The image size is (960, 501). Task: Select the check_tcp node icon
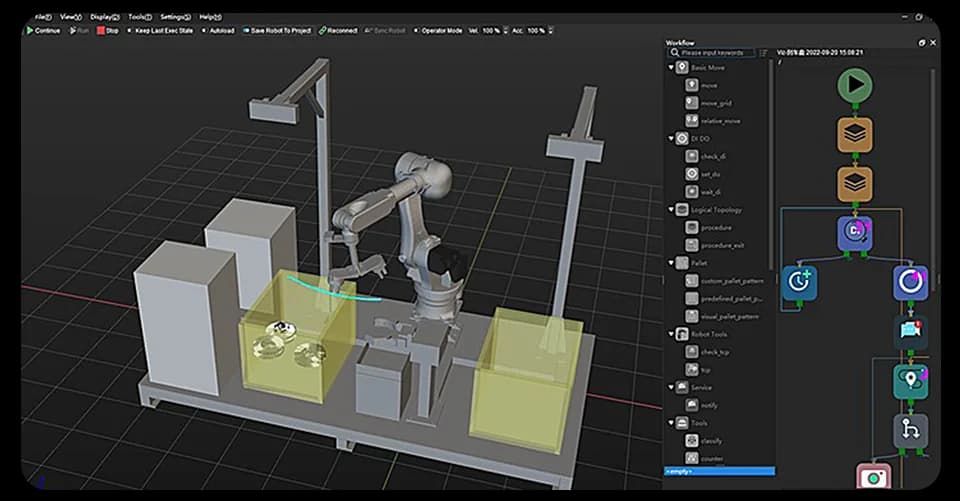(692, 352)
